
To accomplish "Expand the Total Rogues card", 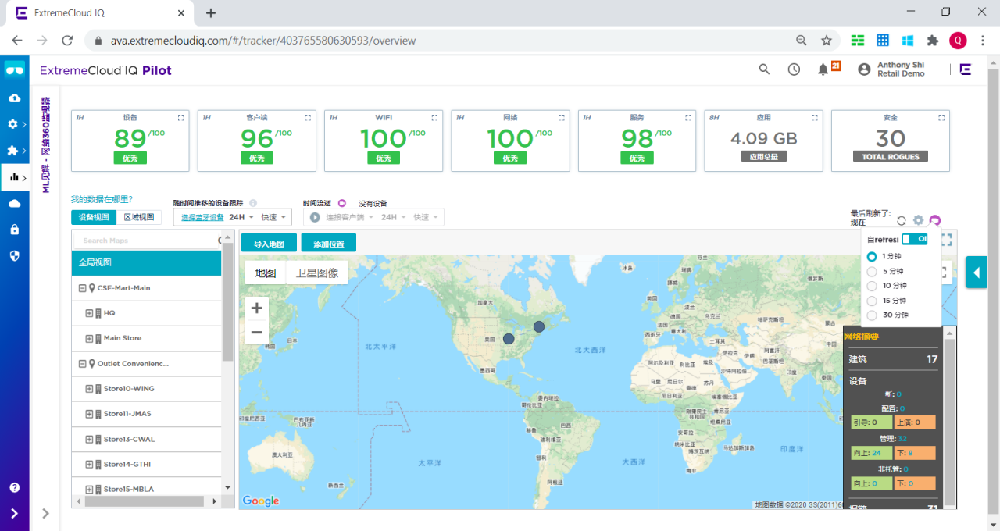I will pos(941,117).
